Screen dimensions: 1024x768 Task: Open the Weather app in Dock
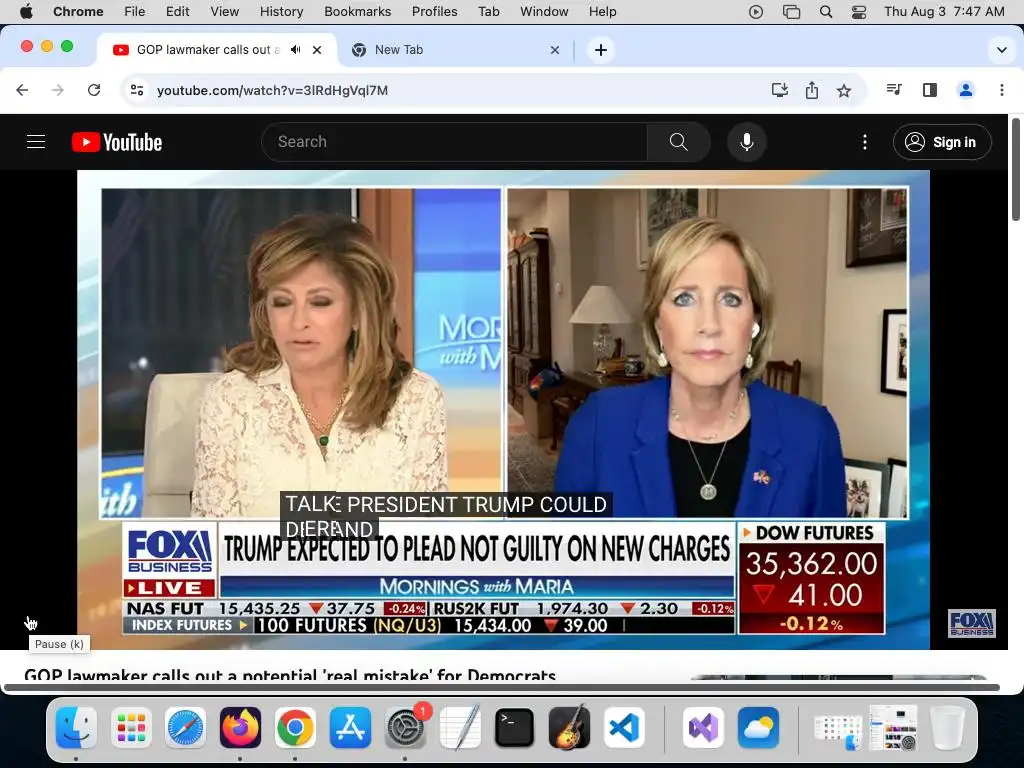click(758, 727)
